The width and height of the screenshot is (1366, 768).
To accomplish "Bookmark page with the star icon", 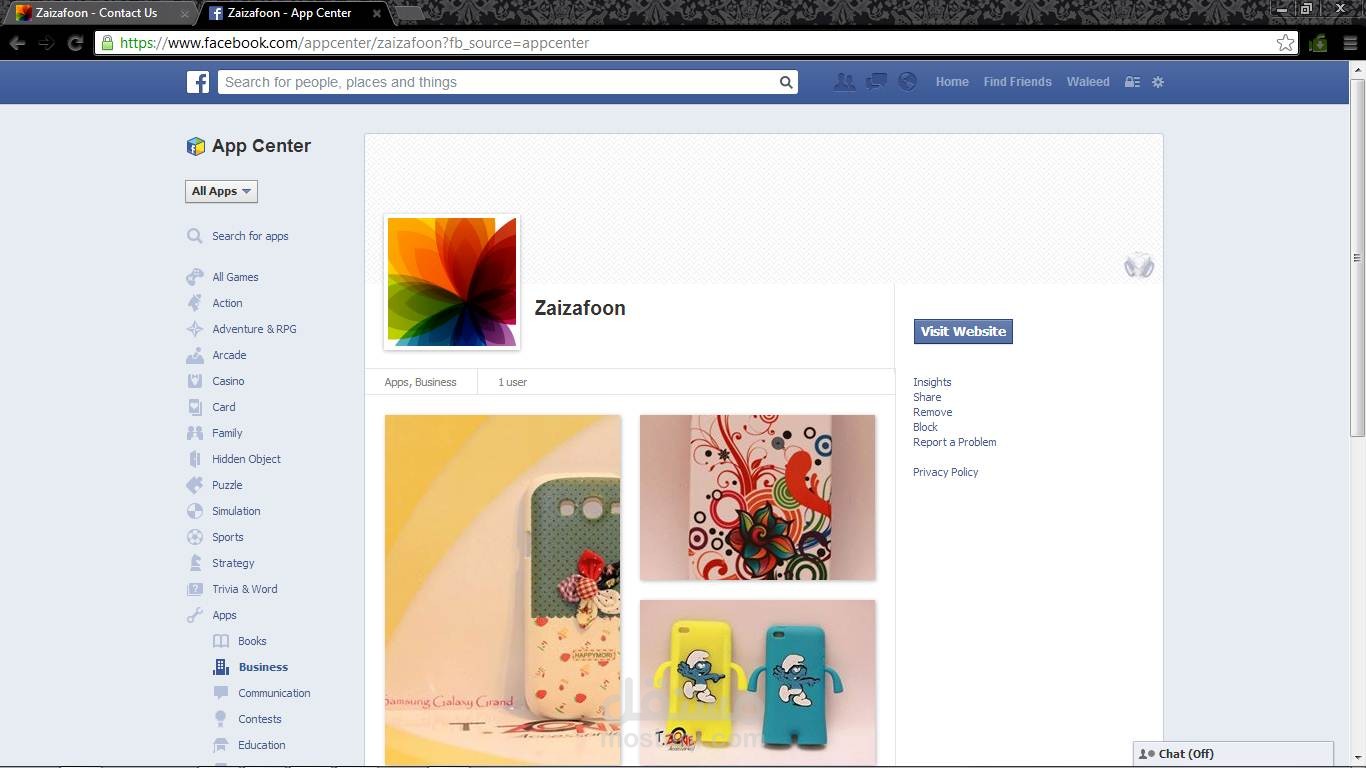I will [1286, 43].
